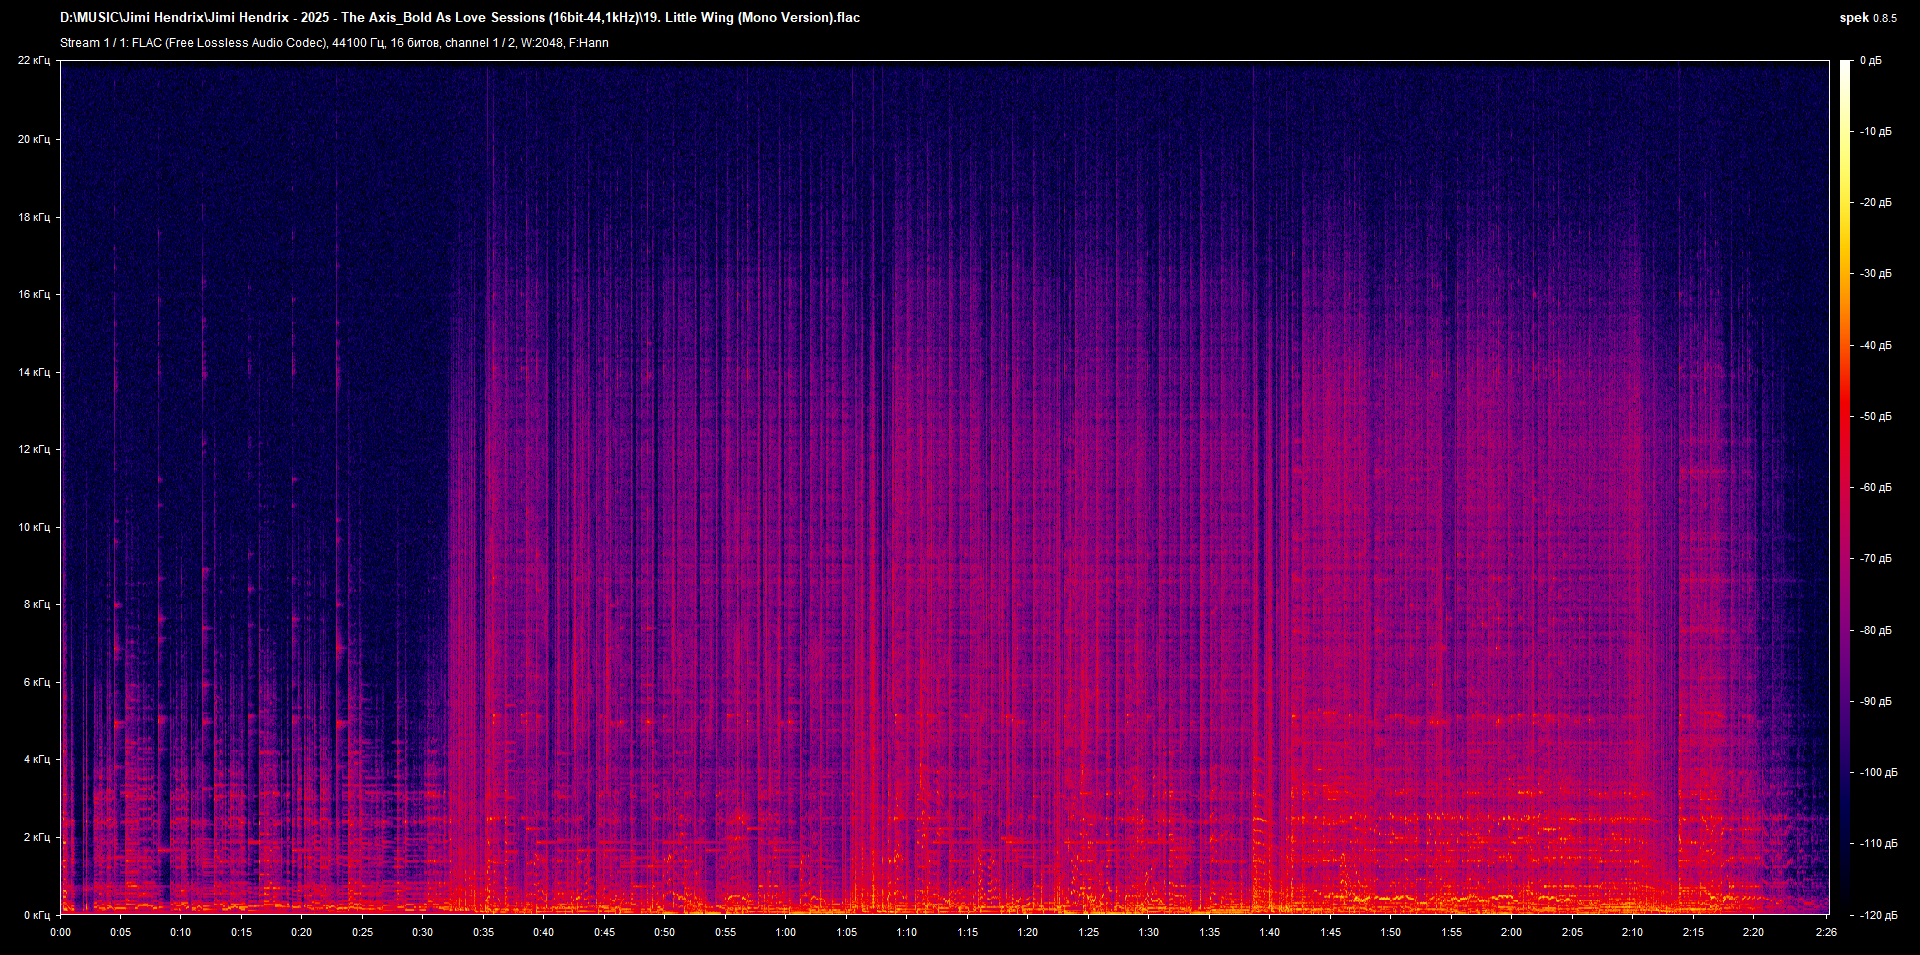The height and width of the screenshot is (955, 1920).
Task: Click the 2:26 end mark on the time axis
Action: pyautogui.click(x=1828, y=931)
